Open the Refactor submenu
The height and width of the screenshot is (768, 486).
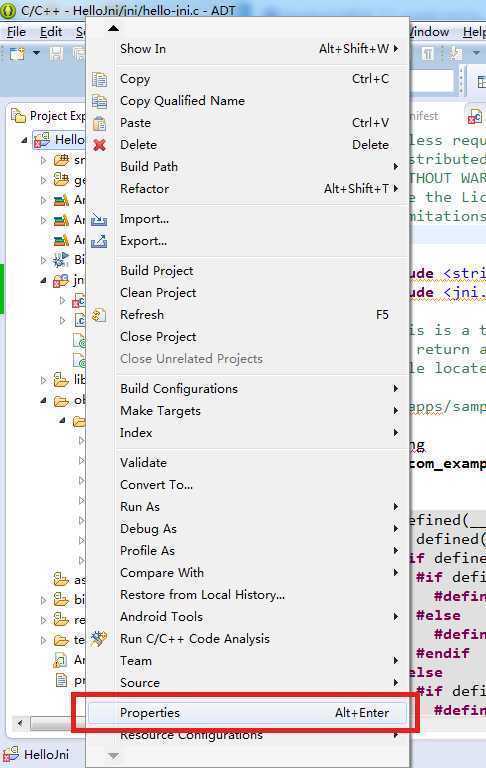(x=248, y=189)
